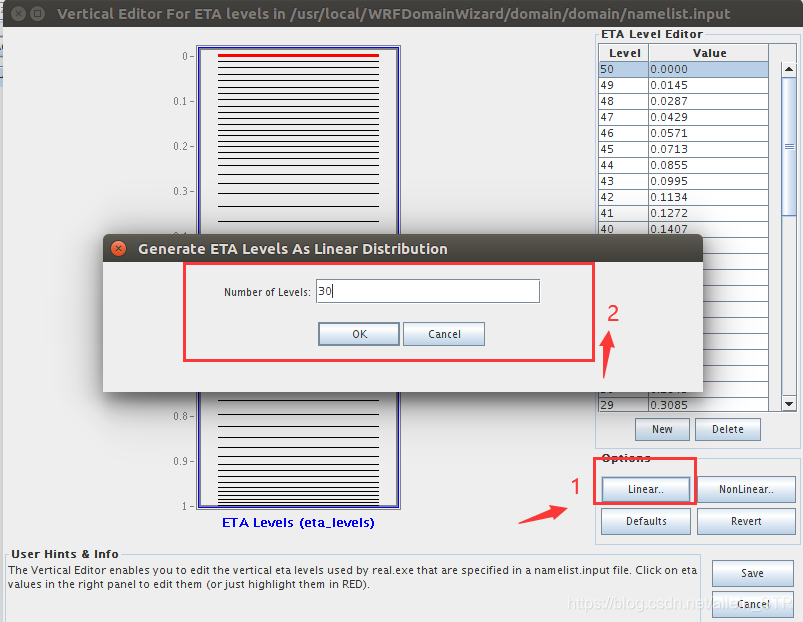The width and height of the screenshot is (803, 622).
Task: Close the Vertical Editor window
Action: click(18, 14)
